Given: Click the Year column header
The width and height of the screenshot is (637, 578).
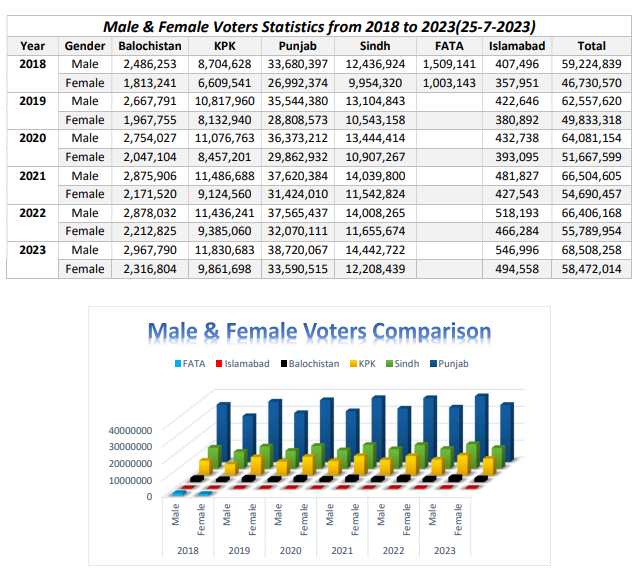Looking at the screenshot, I should pos(32,45).
